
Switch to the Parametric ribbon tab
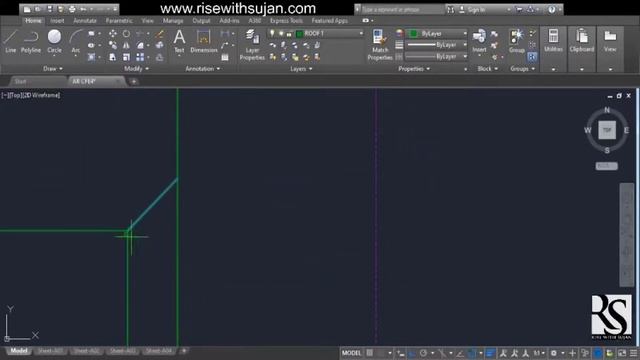pos(119,20)
